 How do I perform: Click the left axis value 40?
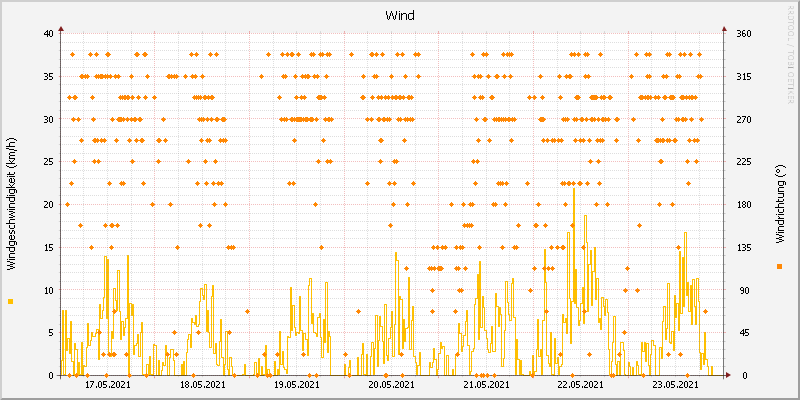[x=48, y=34]
